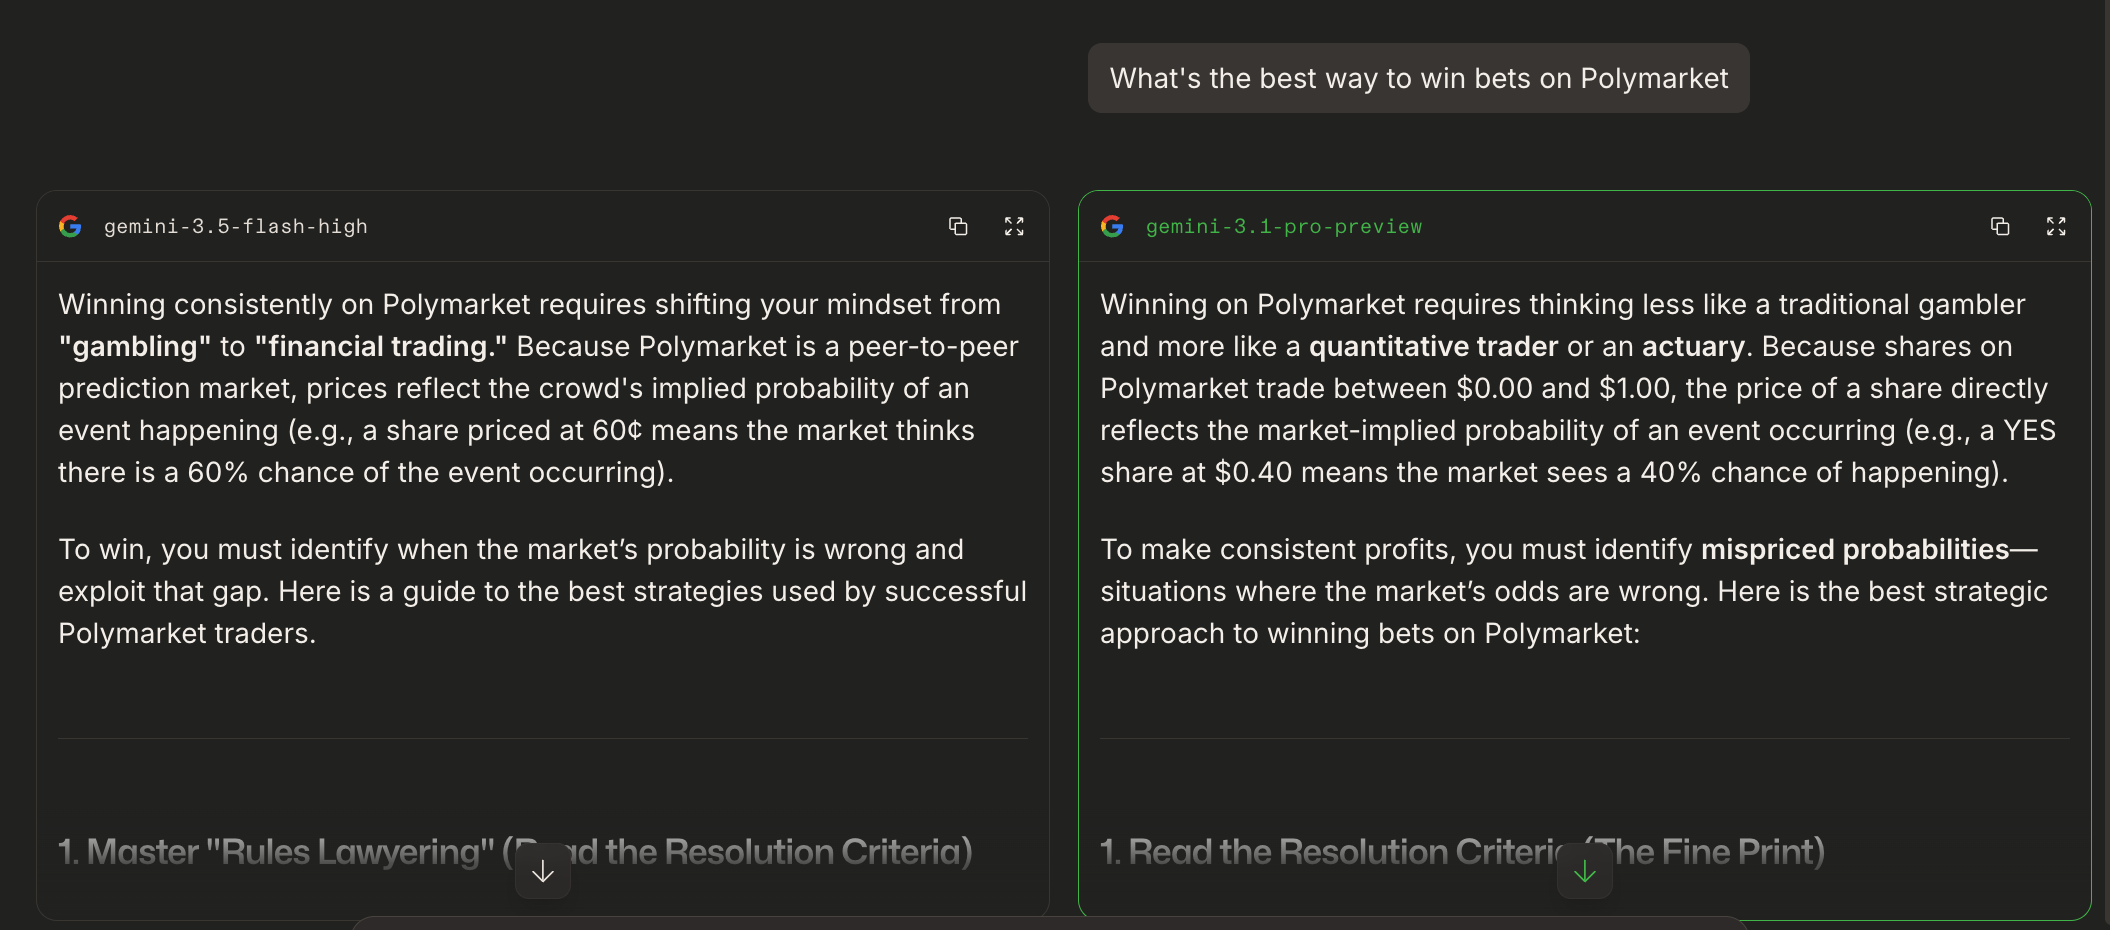Click the Polymarket question prompt bubble

[1419, 78]
